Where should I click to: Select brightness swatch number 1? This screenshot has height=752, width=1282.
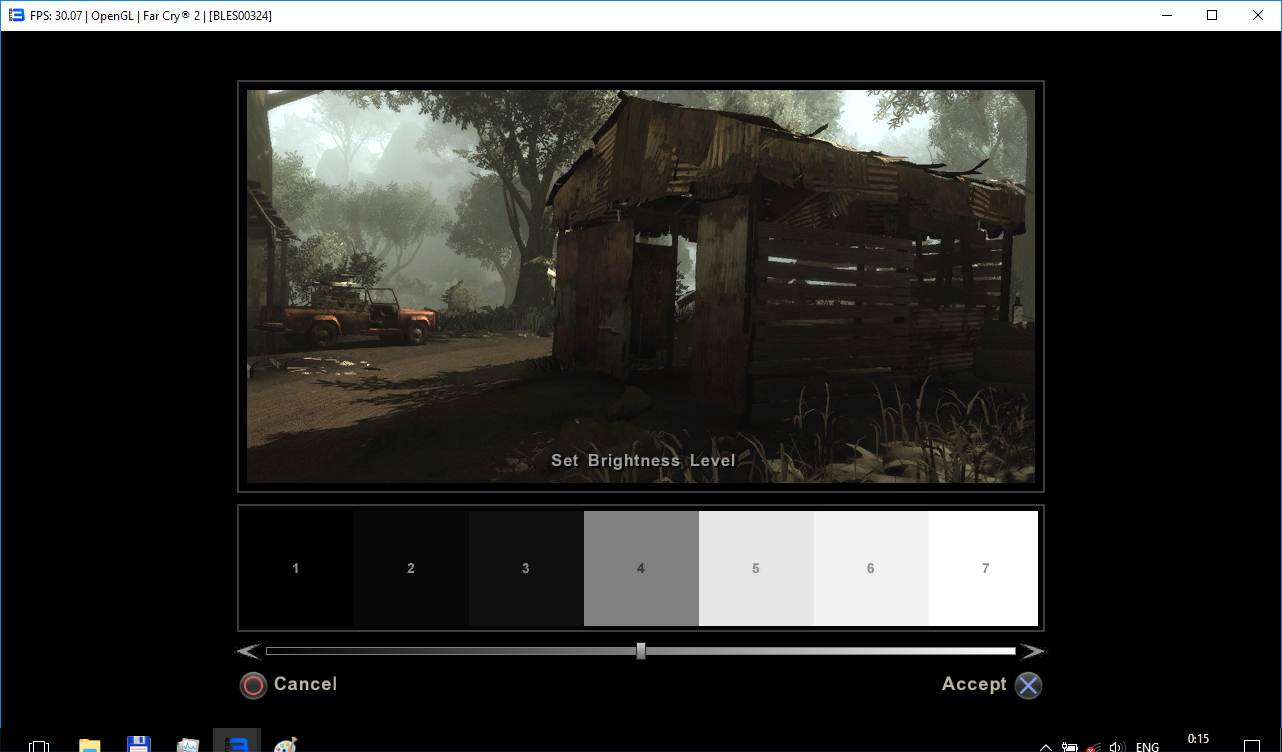point(296,568)
